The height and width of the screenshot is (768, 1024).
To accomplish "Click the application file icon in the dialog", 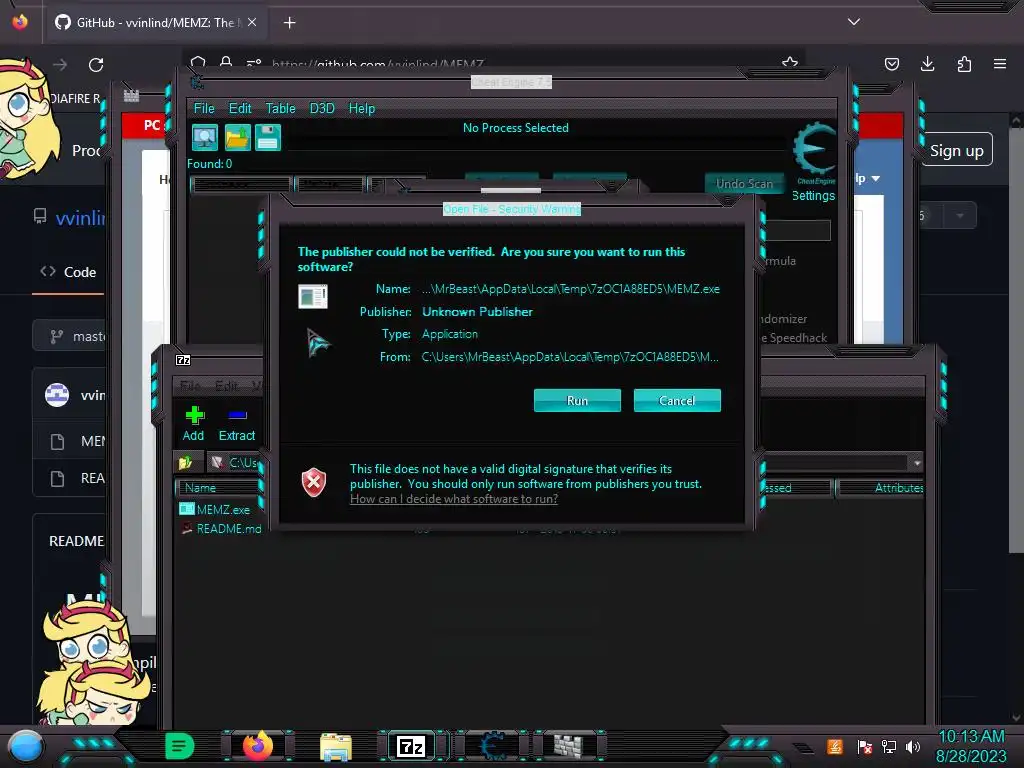I will point(313,296).
